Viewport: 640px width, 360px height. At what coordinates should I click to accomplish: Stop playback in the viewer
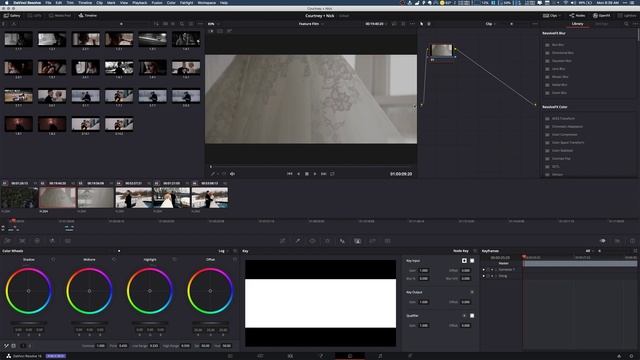(307, 174)
